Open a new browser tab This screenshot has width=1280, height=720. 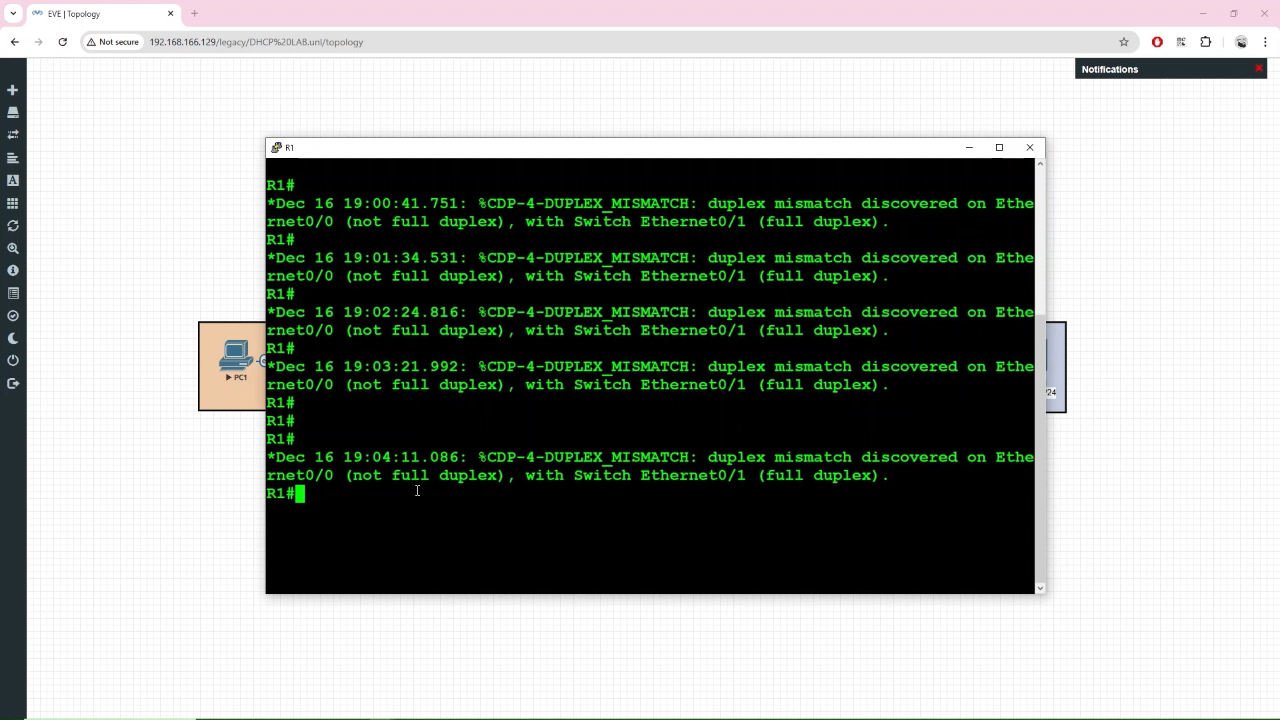point(195,14)
